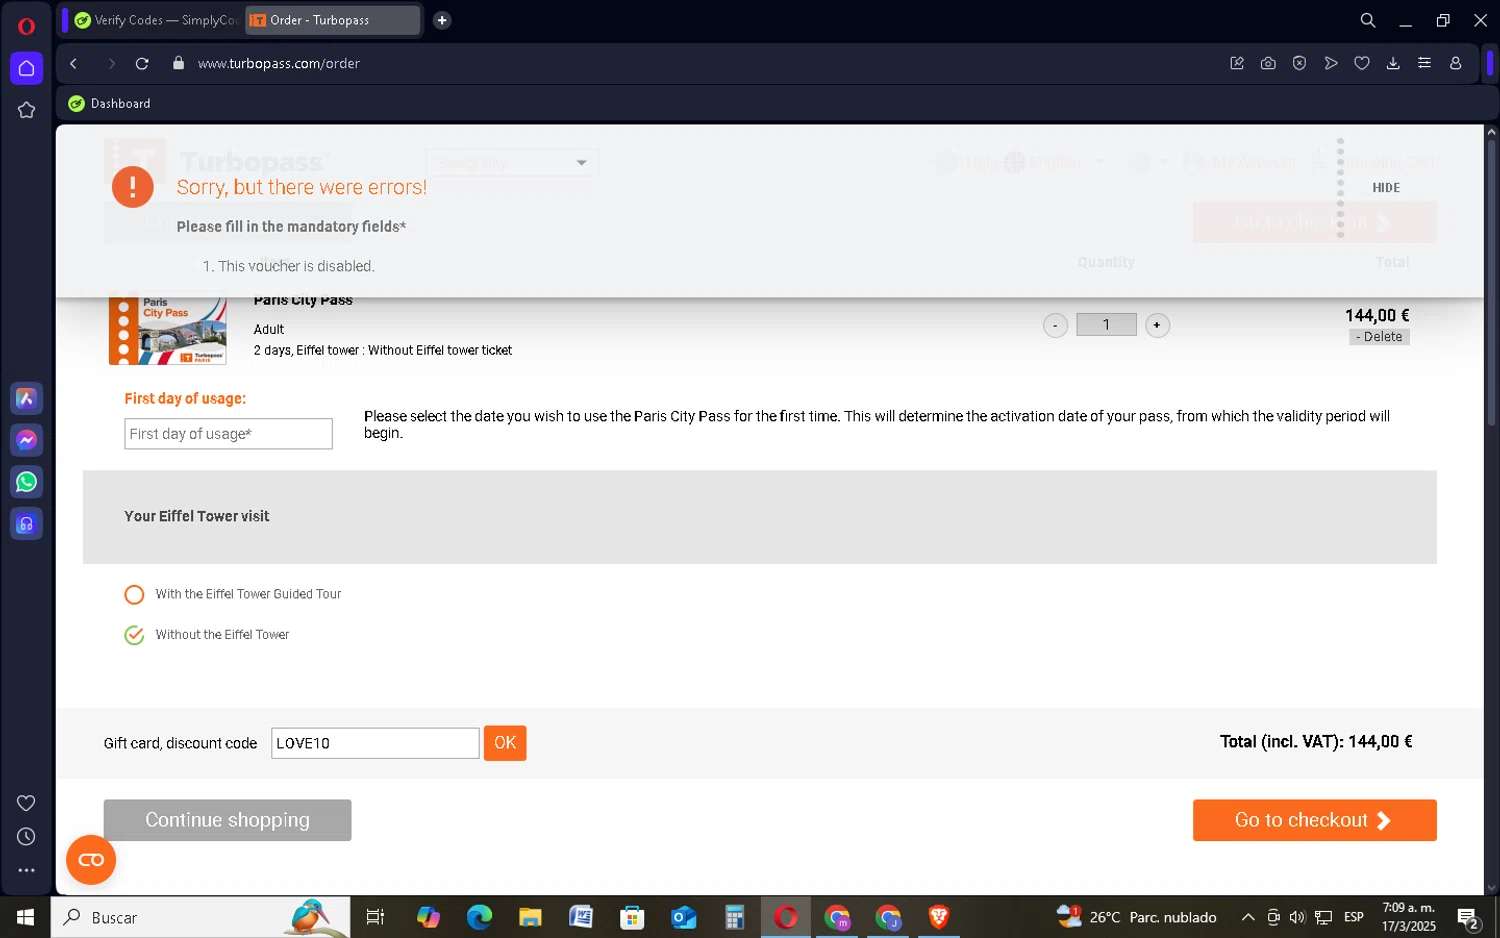Open a new tab
Viewport: 1500px width, 938px height.
click(x=442, y=20)
